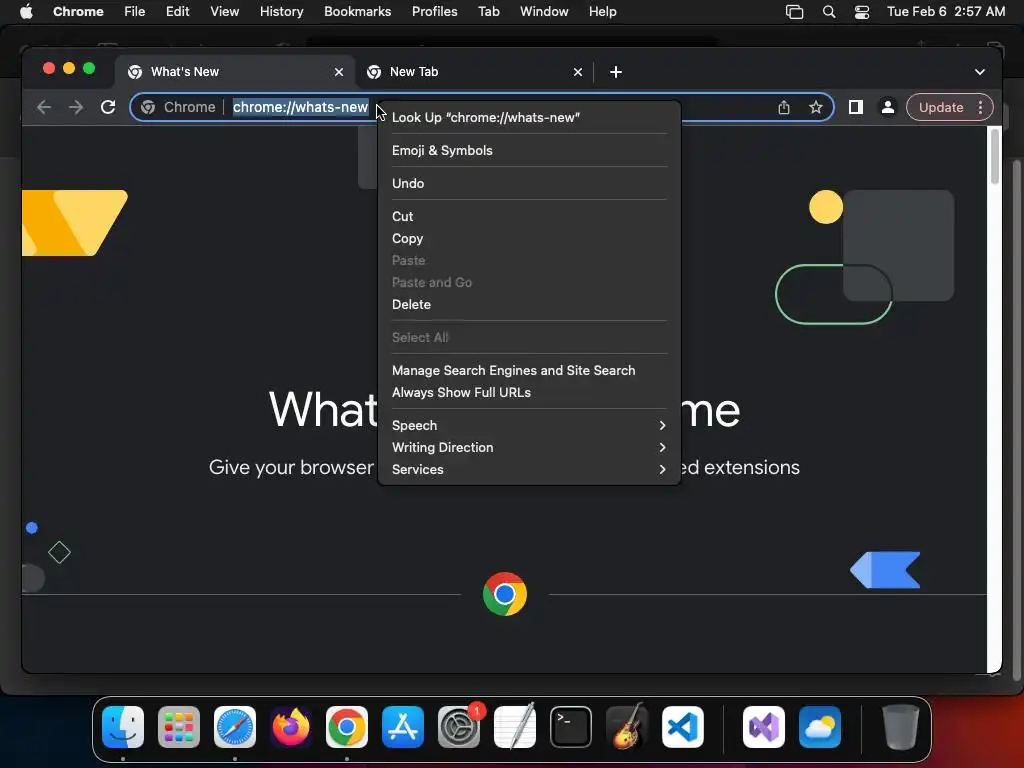Open System Settings from the Dock
Image resolution: width=1024 pixels, height=768 pixels.
(458, 727)
